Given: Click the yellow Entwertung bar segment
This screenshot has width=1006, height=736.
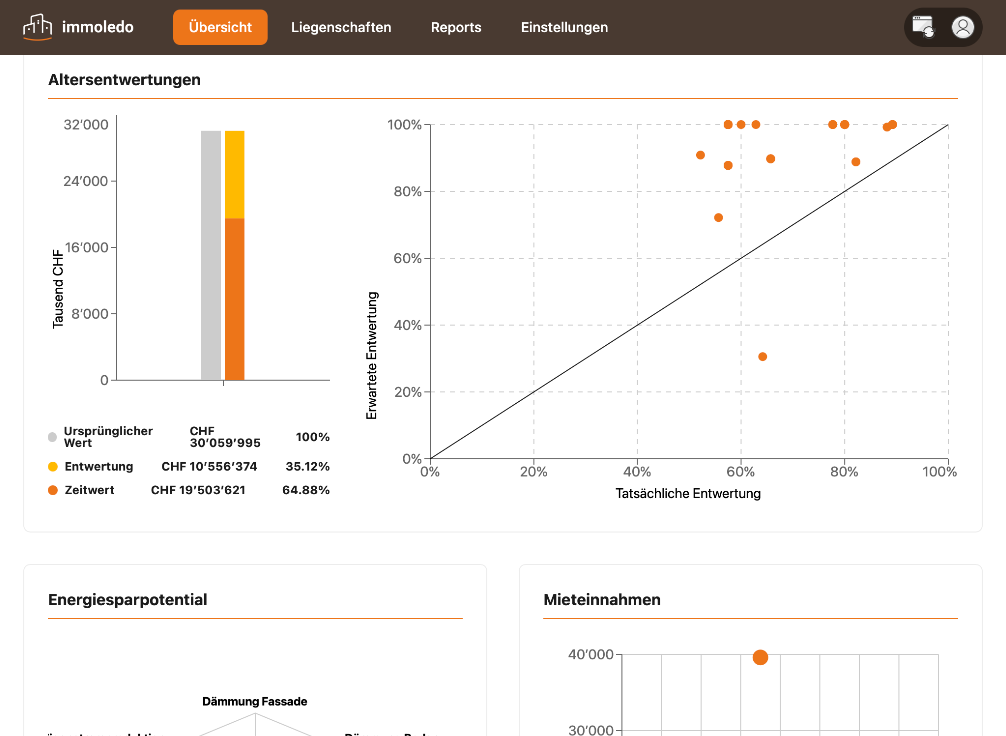Looking at the screenshot, I should [x=234, y=175].
